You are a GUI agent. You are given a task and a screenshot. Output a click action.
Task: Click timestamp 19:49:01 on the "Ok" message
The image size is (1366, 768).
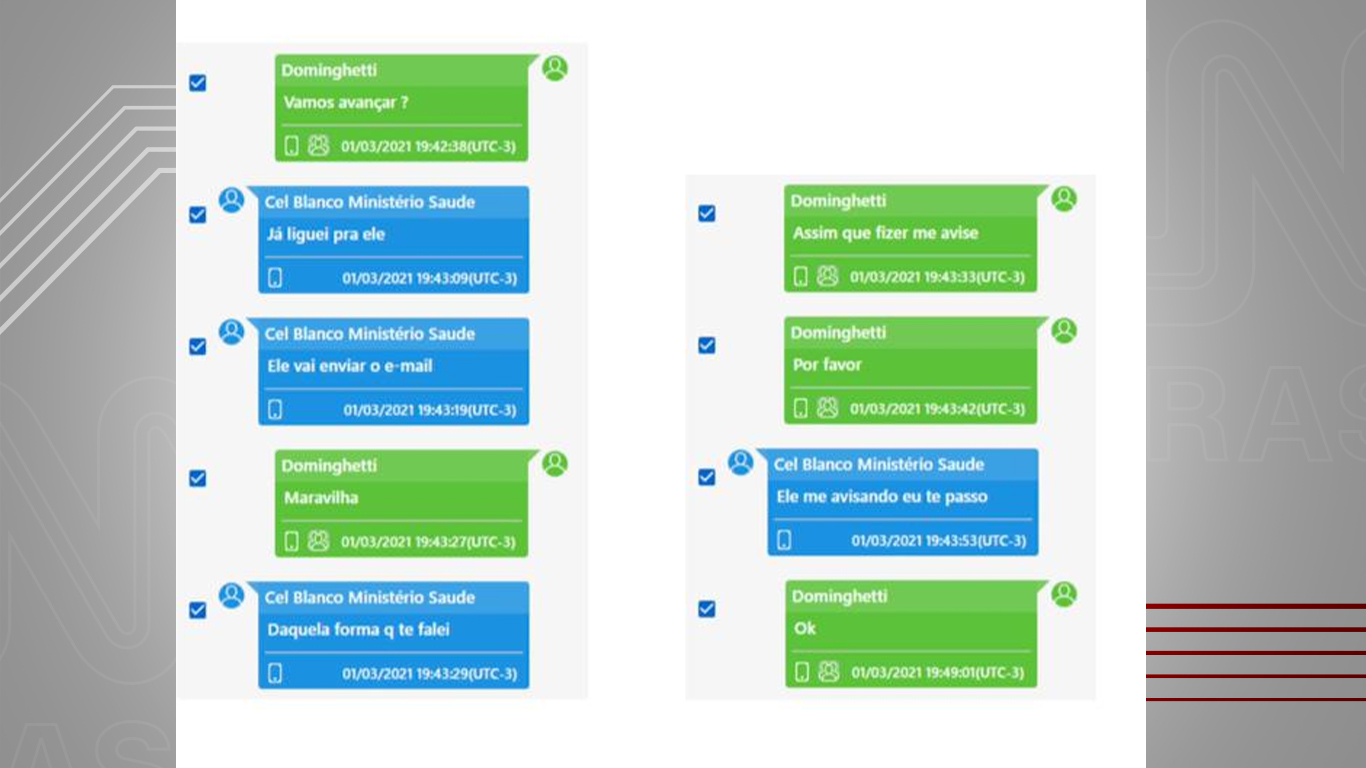[937, 673]
